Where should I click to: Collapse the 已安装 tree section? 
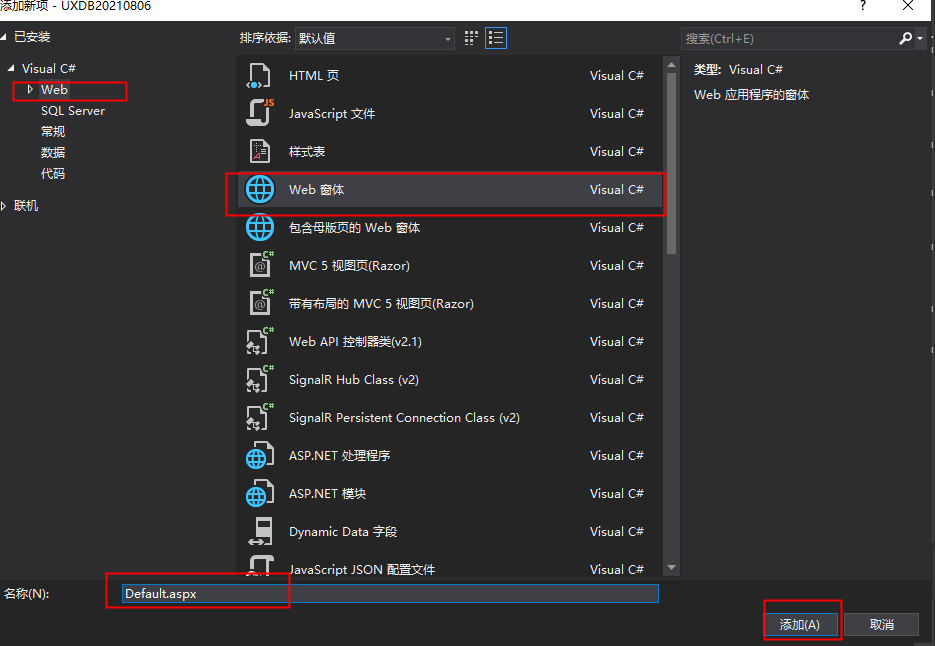click(6, 37)
